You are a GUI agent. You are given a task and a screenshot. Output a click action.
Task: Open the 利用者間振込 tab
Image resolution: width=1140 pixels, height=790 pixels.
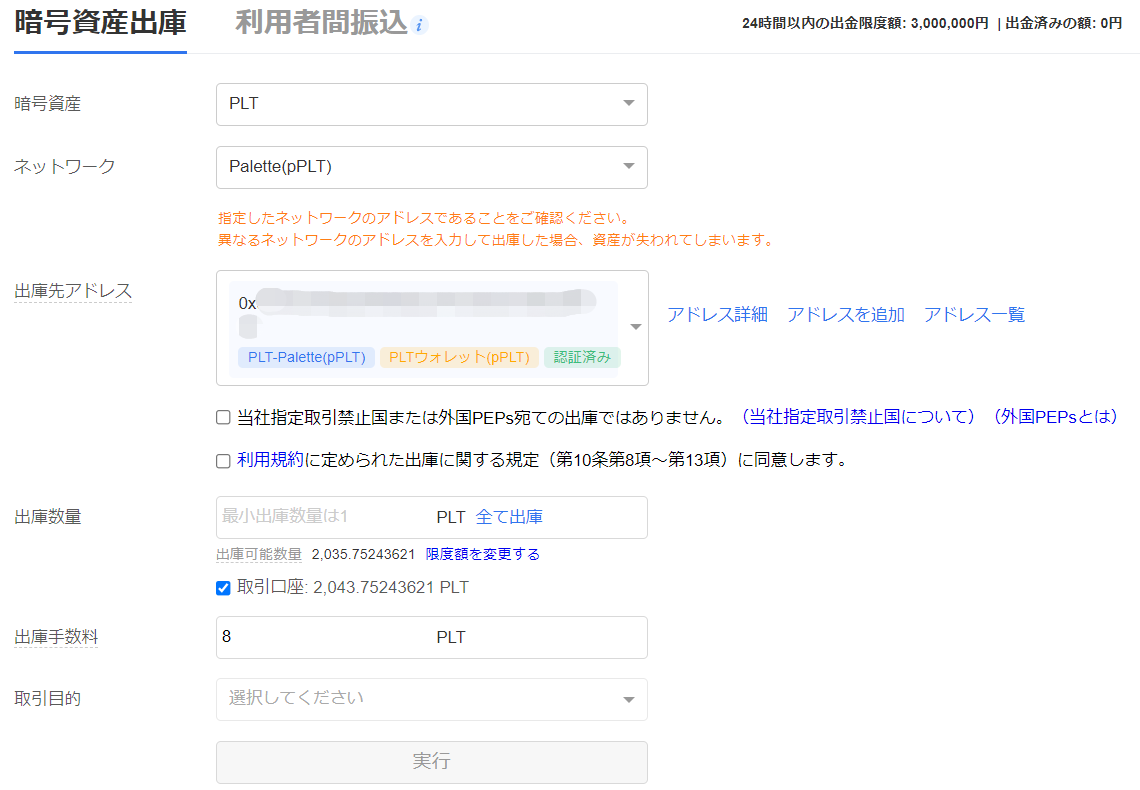[x=321, y=23]
